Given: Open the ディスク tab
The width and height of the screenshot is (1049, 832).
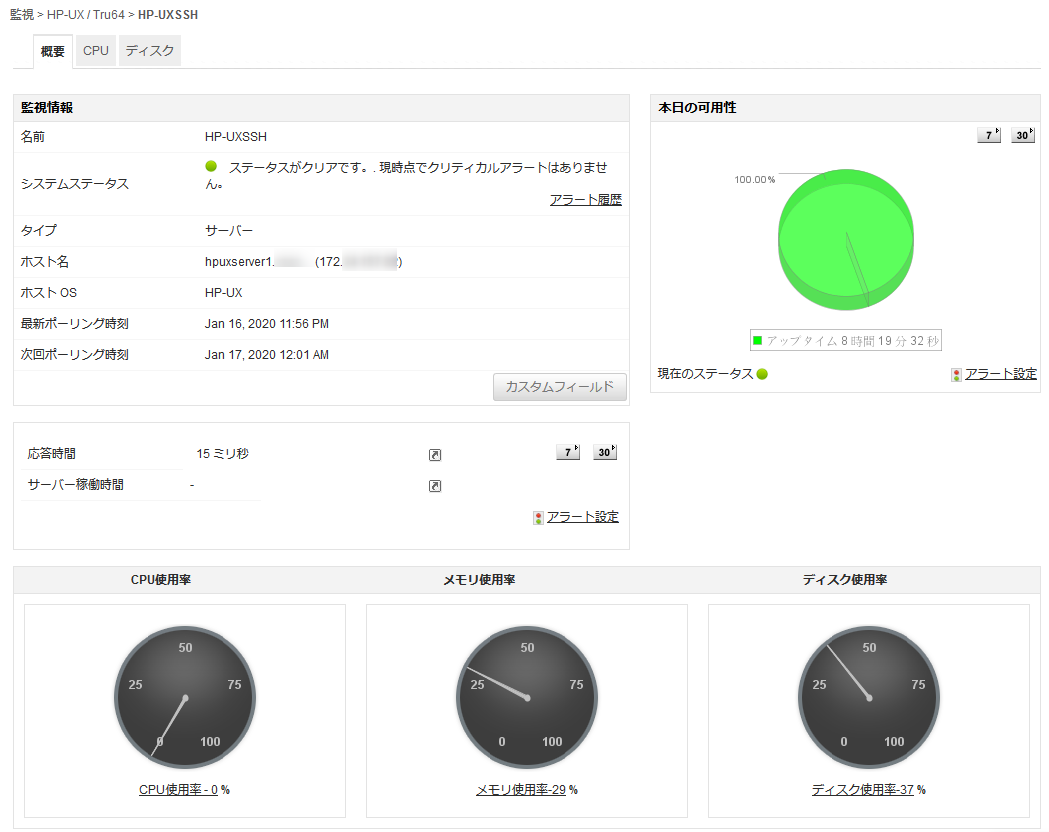Looking at the screenshot, I should [x=149, y=51].
